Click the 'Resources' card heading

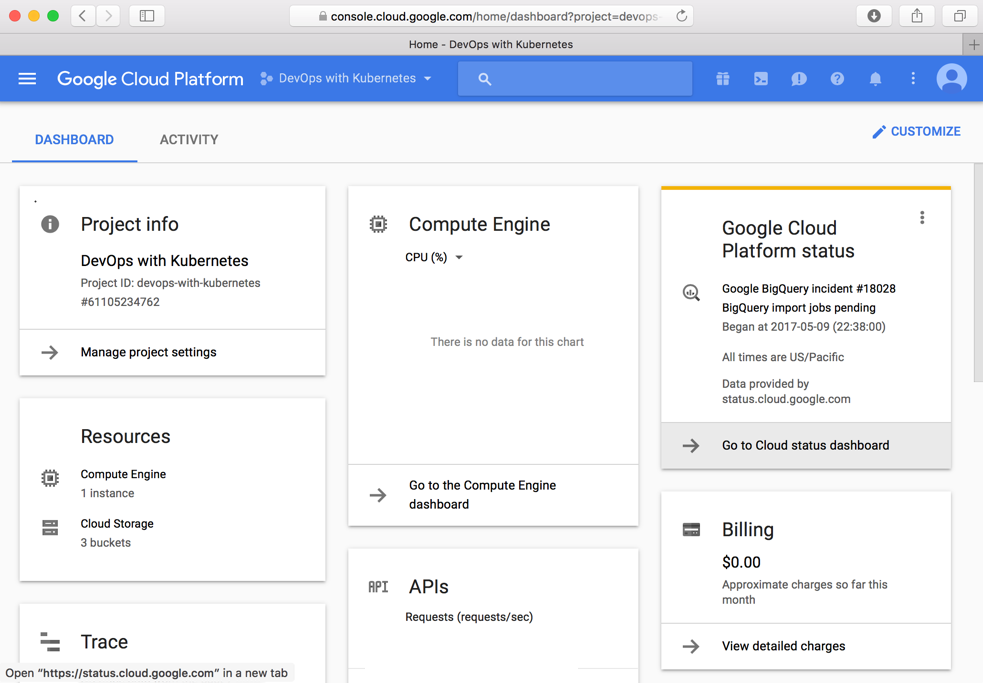pos(125,437)
